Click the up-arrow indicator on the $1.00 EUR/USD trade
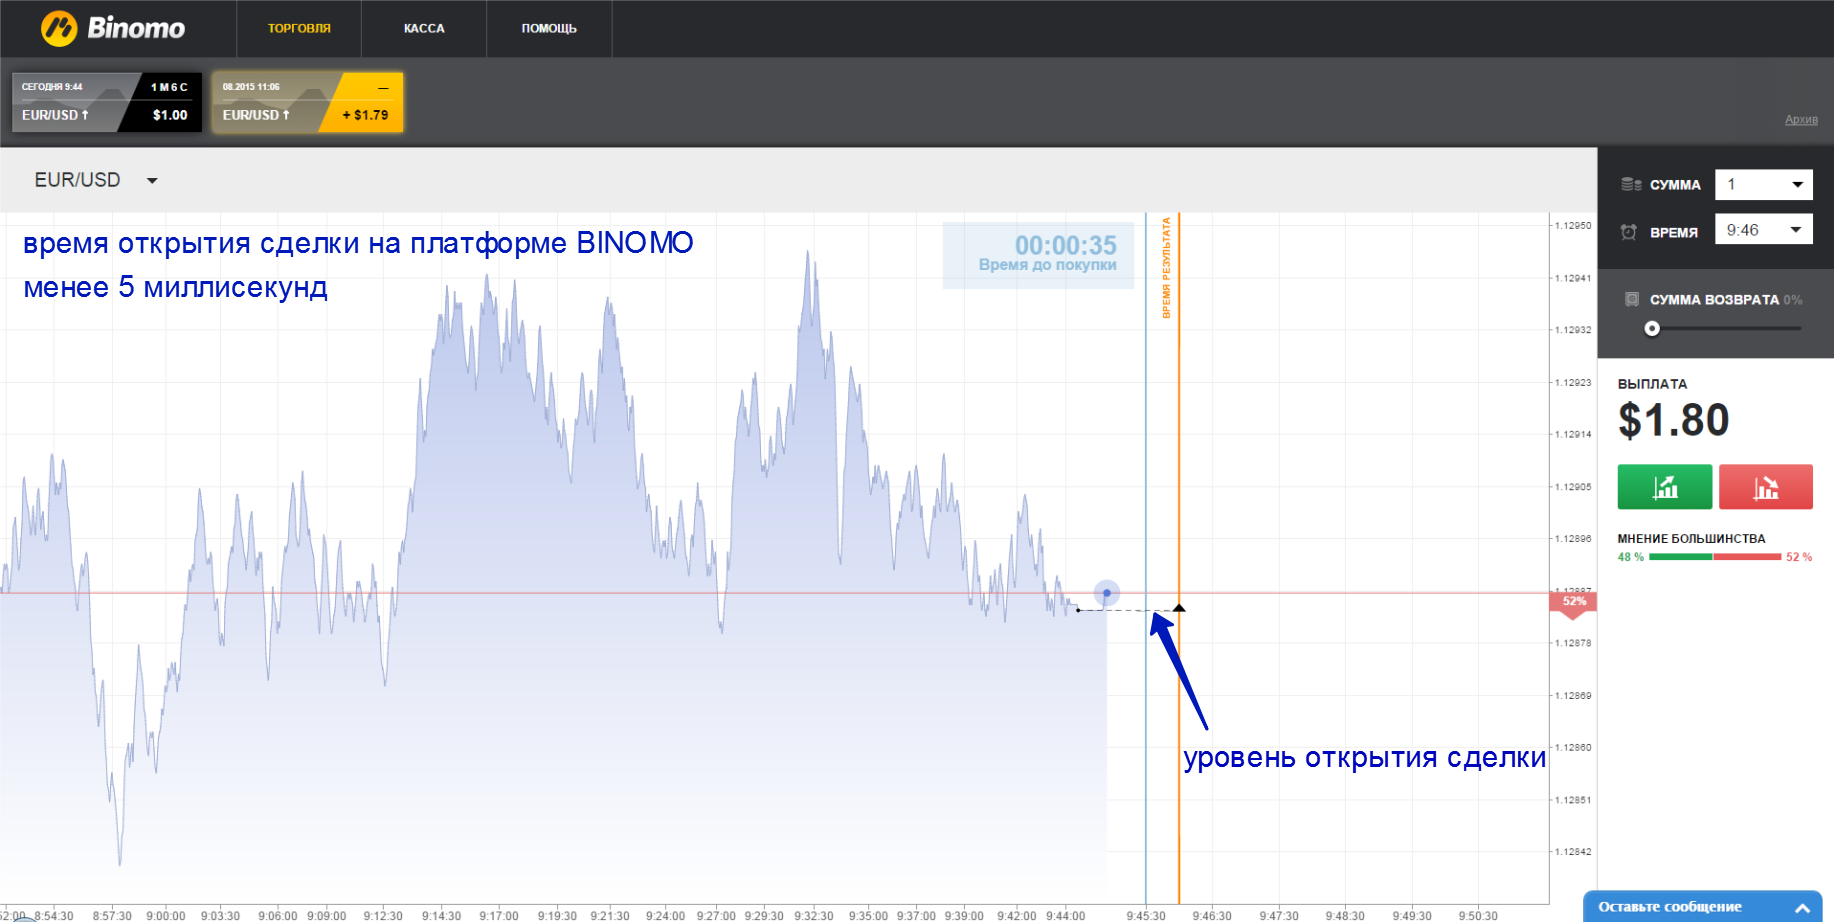This screenshot has width=1834, height=922. (87, 114)
